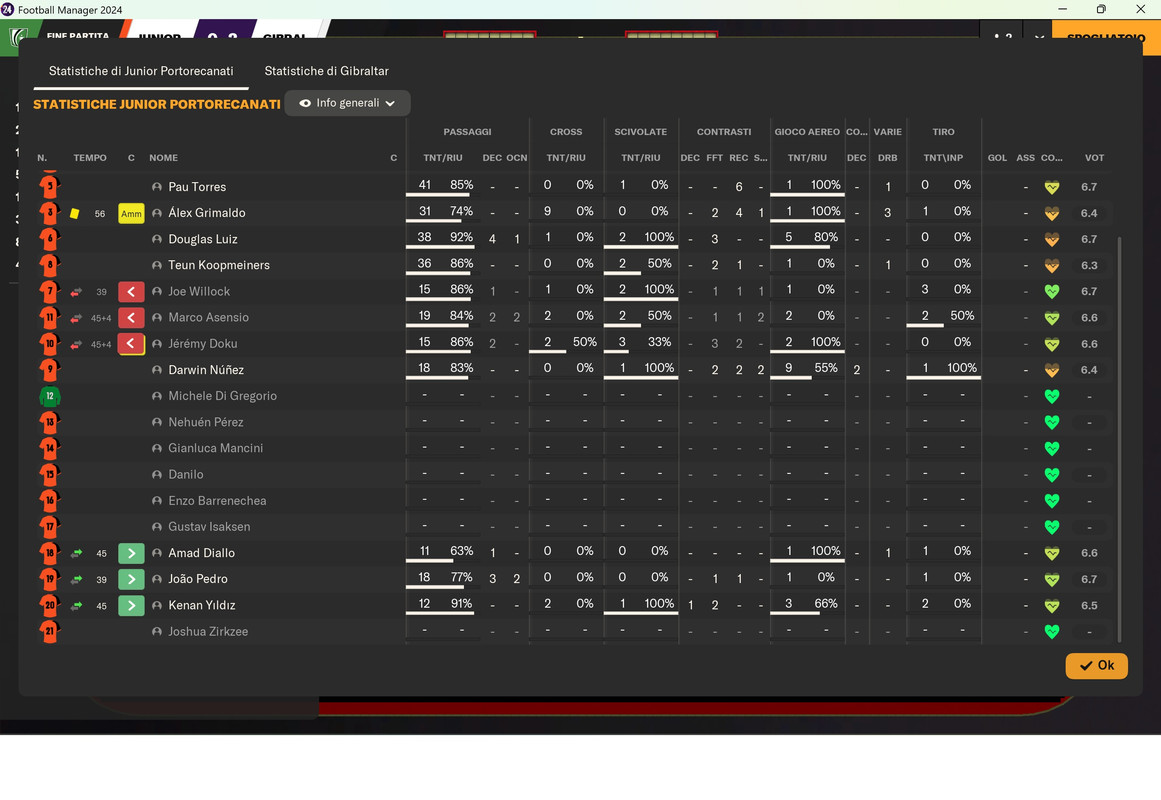Click Kenan Yıldız's green substituted-on arrow
This screenshot has width=1161, height=800.
[131, 605]
